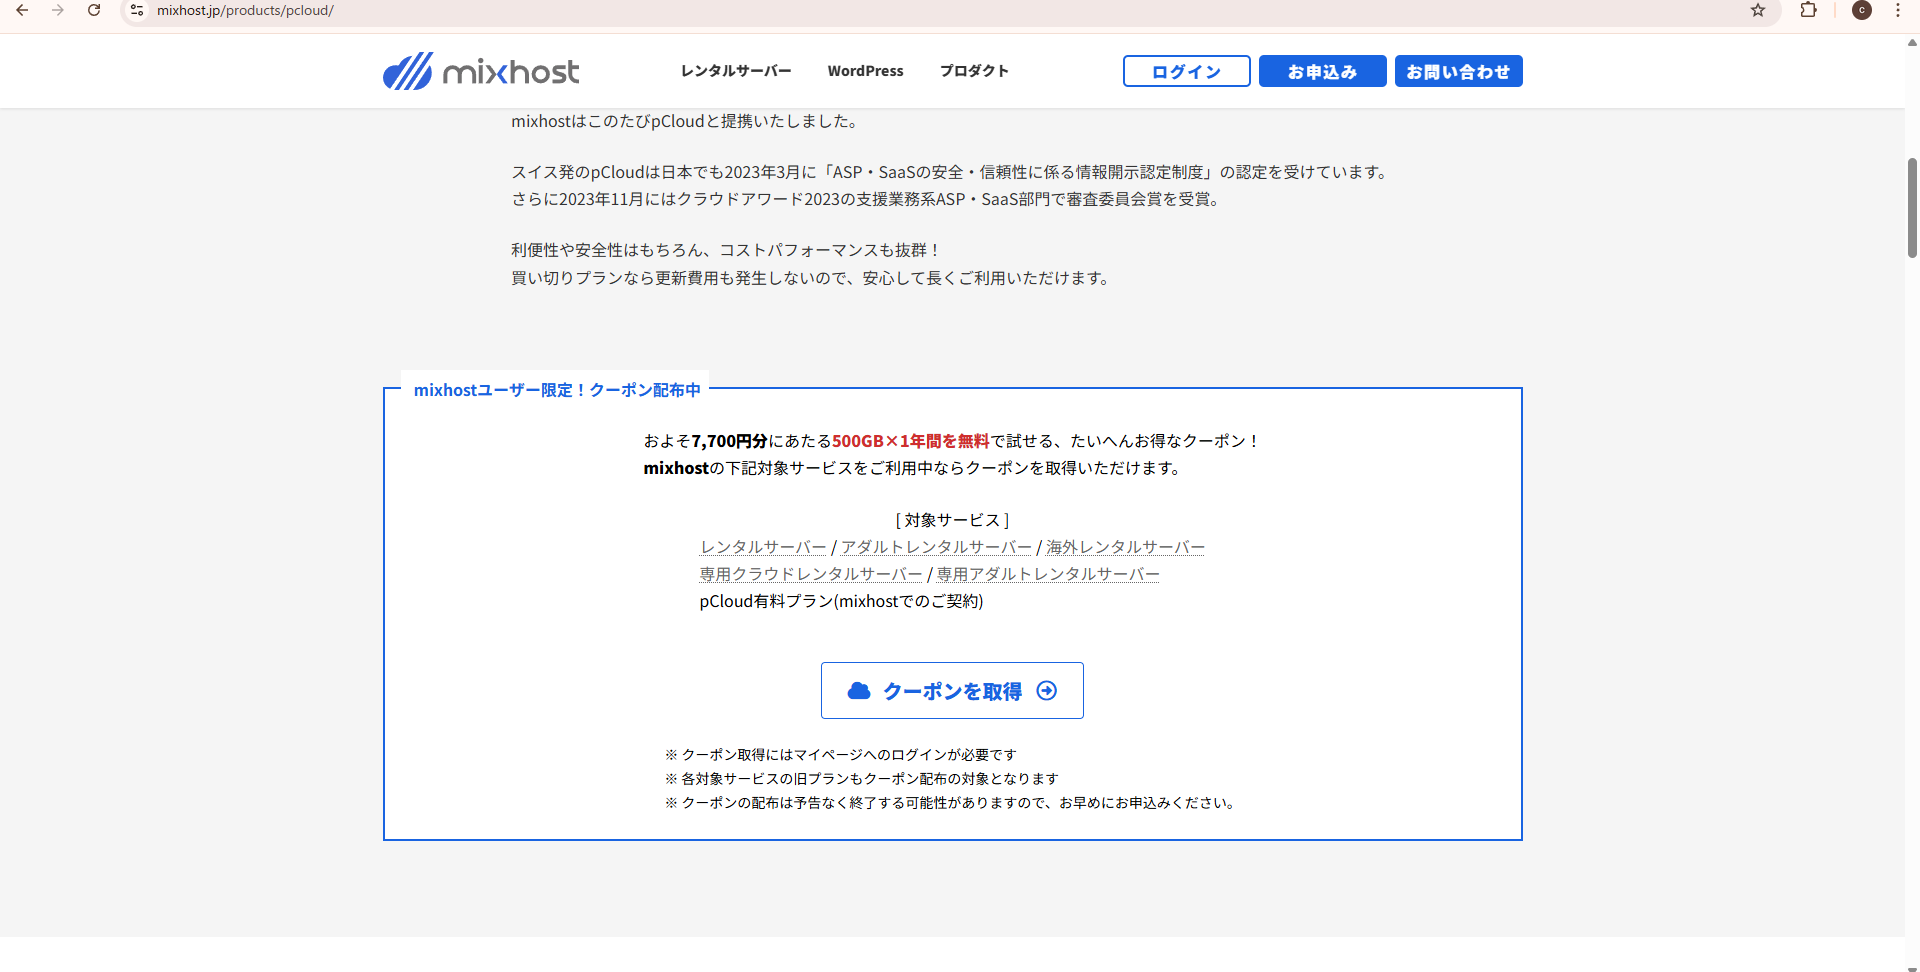1920x972 pixels.
Task: Open the Chrome three-dot menu
Action: pos(1897,10)
